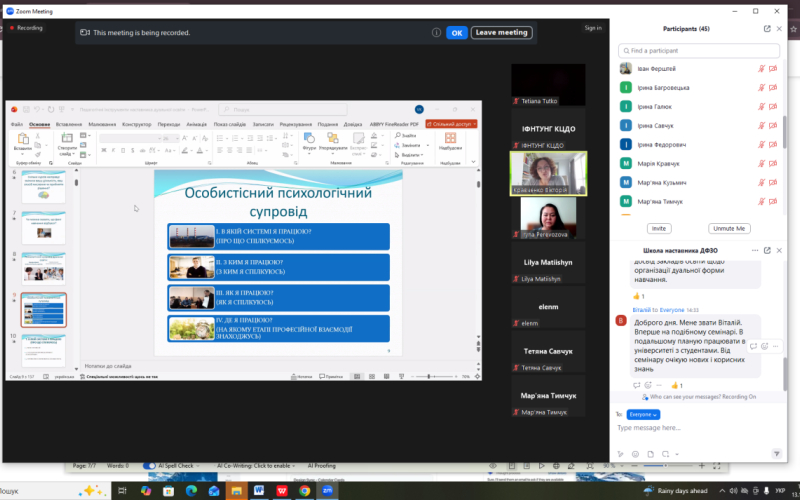The height and width of the screenshot is (500, 800).
Task: Toggle microphone icon for Ірина Багровецька
Action: pos(761,88)
